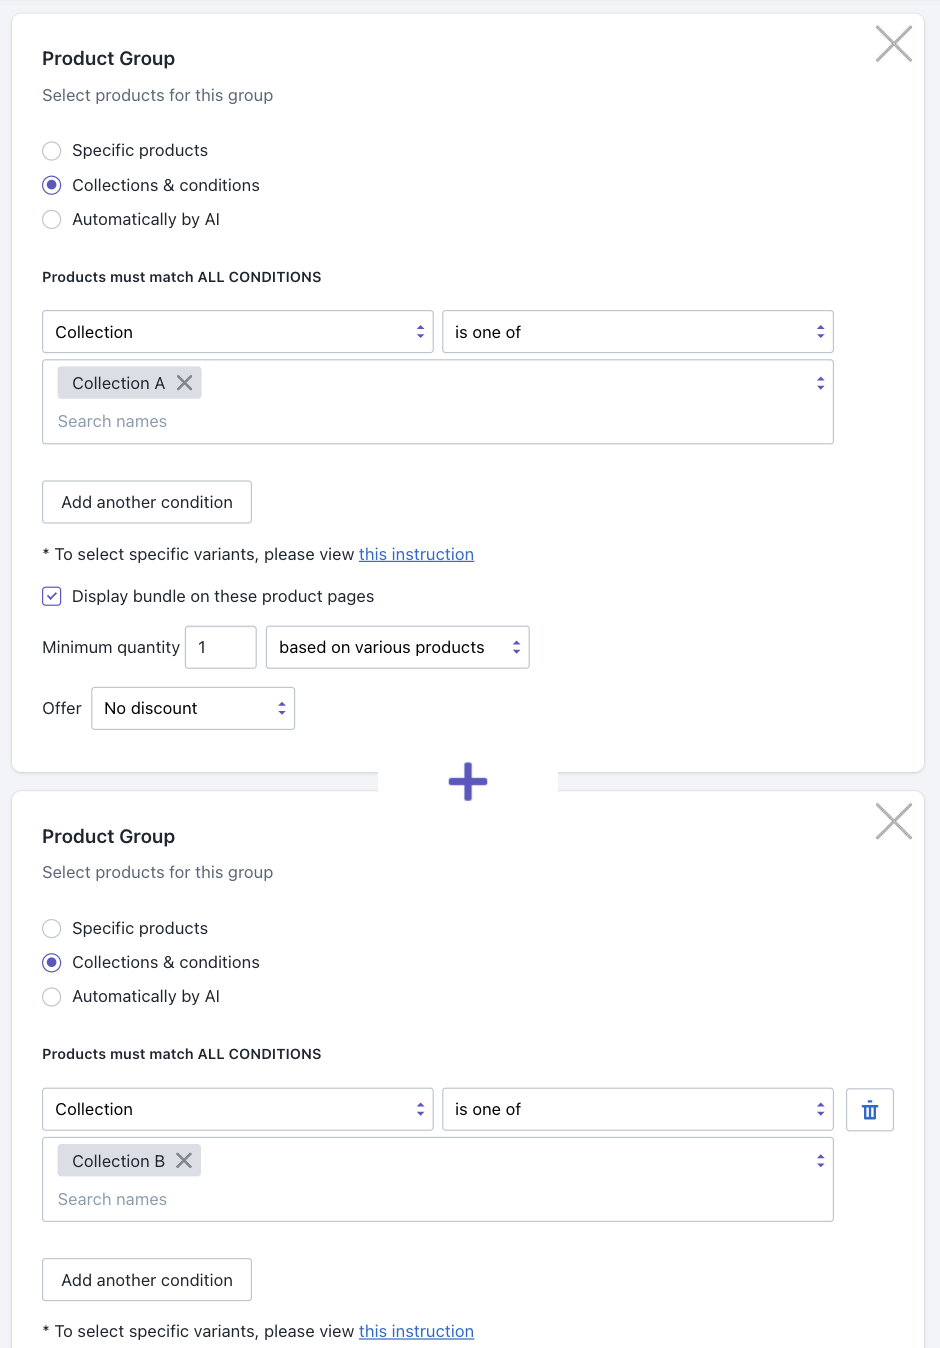Screen dimensions: 940x1348
Task: Open first group's 'is one of' dropdown
Action: pos(638,332)
